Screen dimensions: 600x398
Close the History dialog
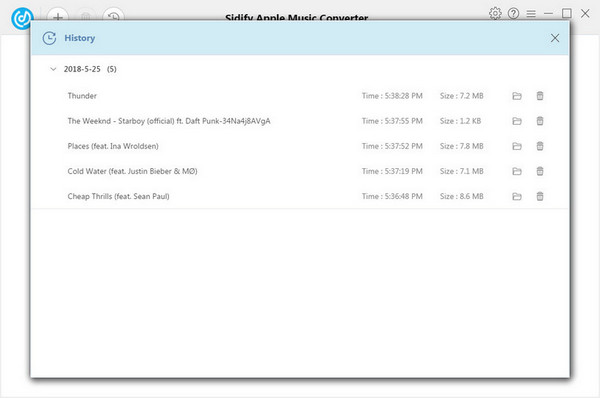coord(555,38)
